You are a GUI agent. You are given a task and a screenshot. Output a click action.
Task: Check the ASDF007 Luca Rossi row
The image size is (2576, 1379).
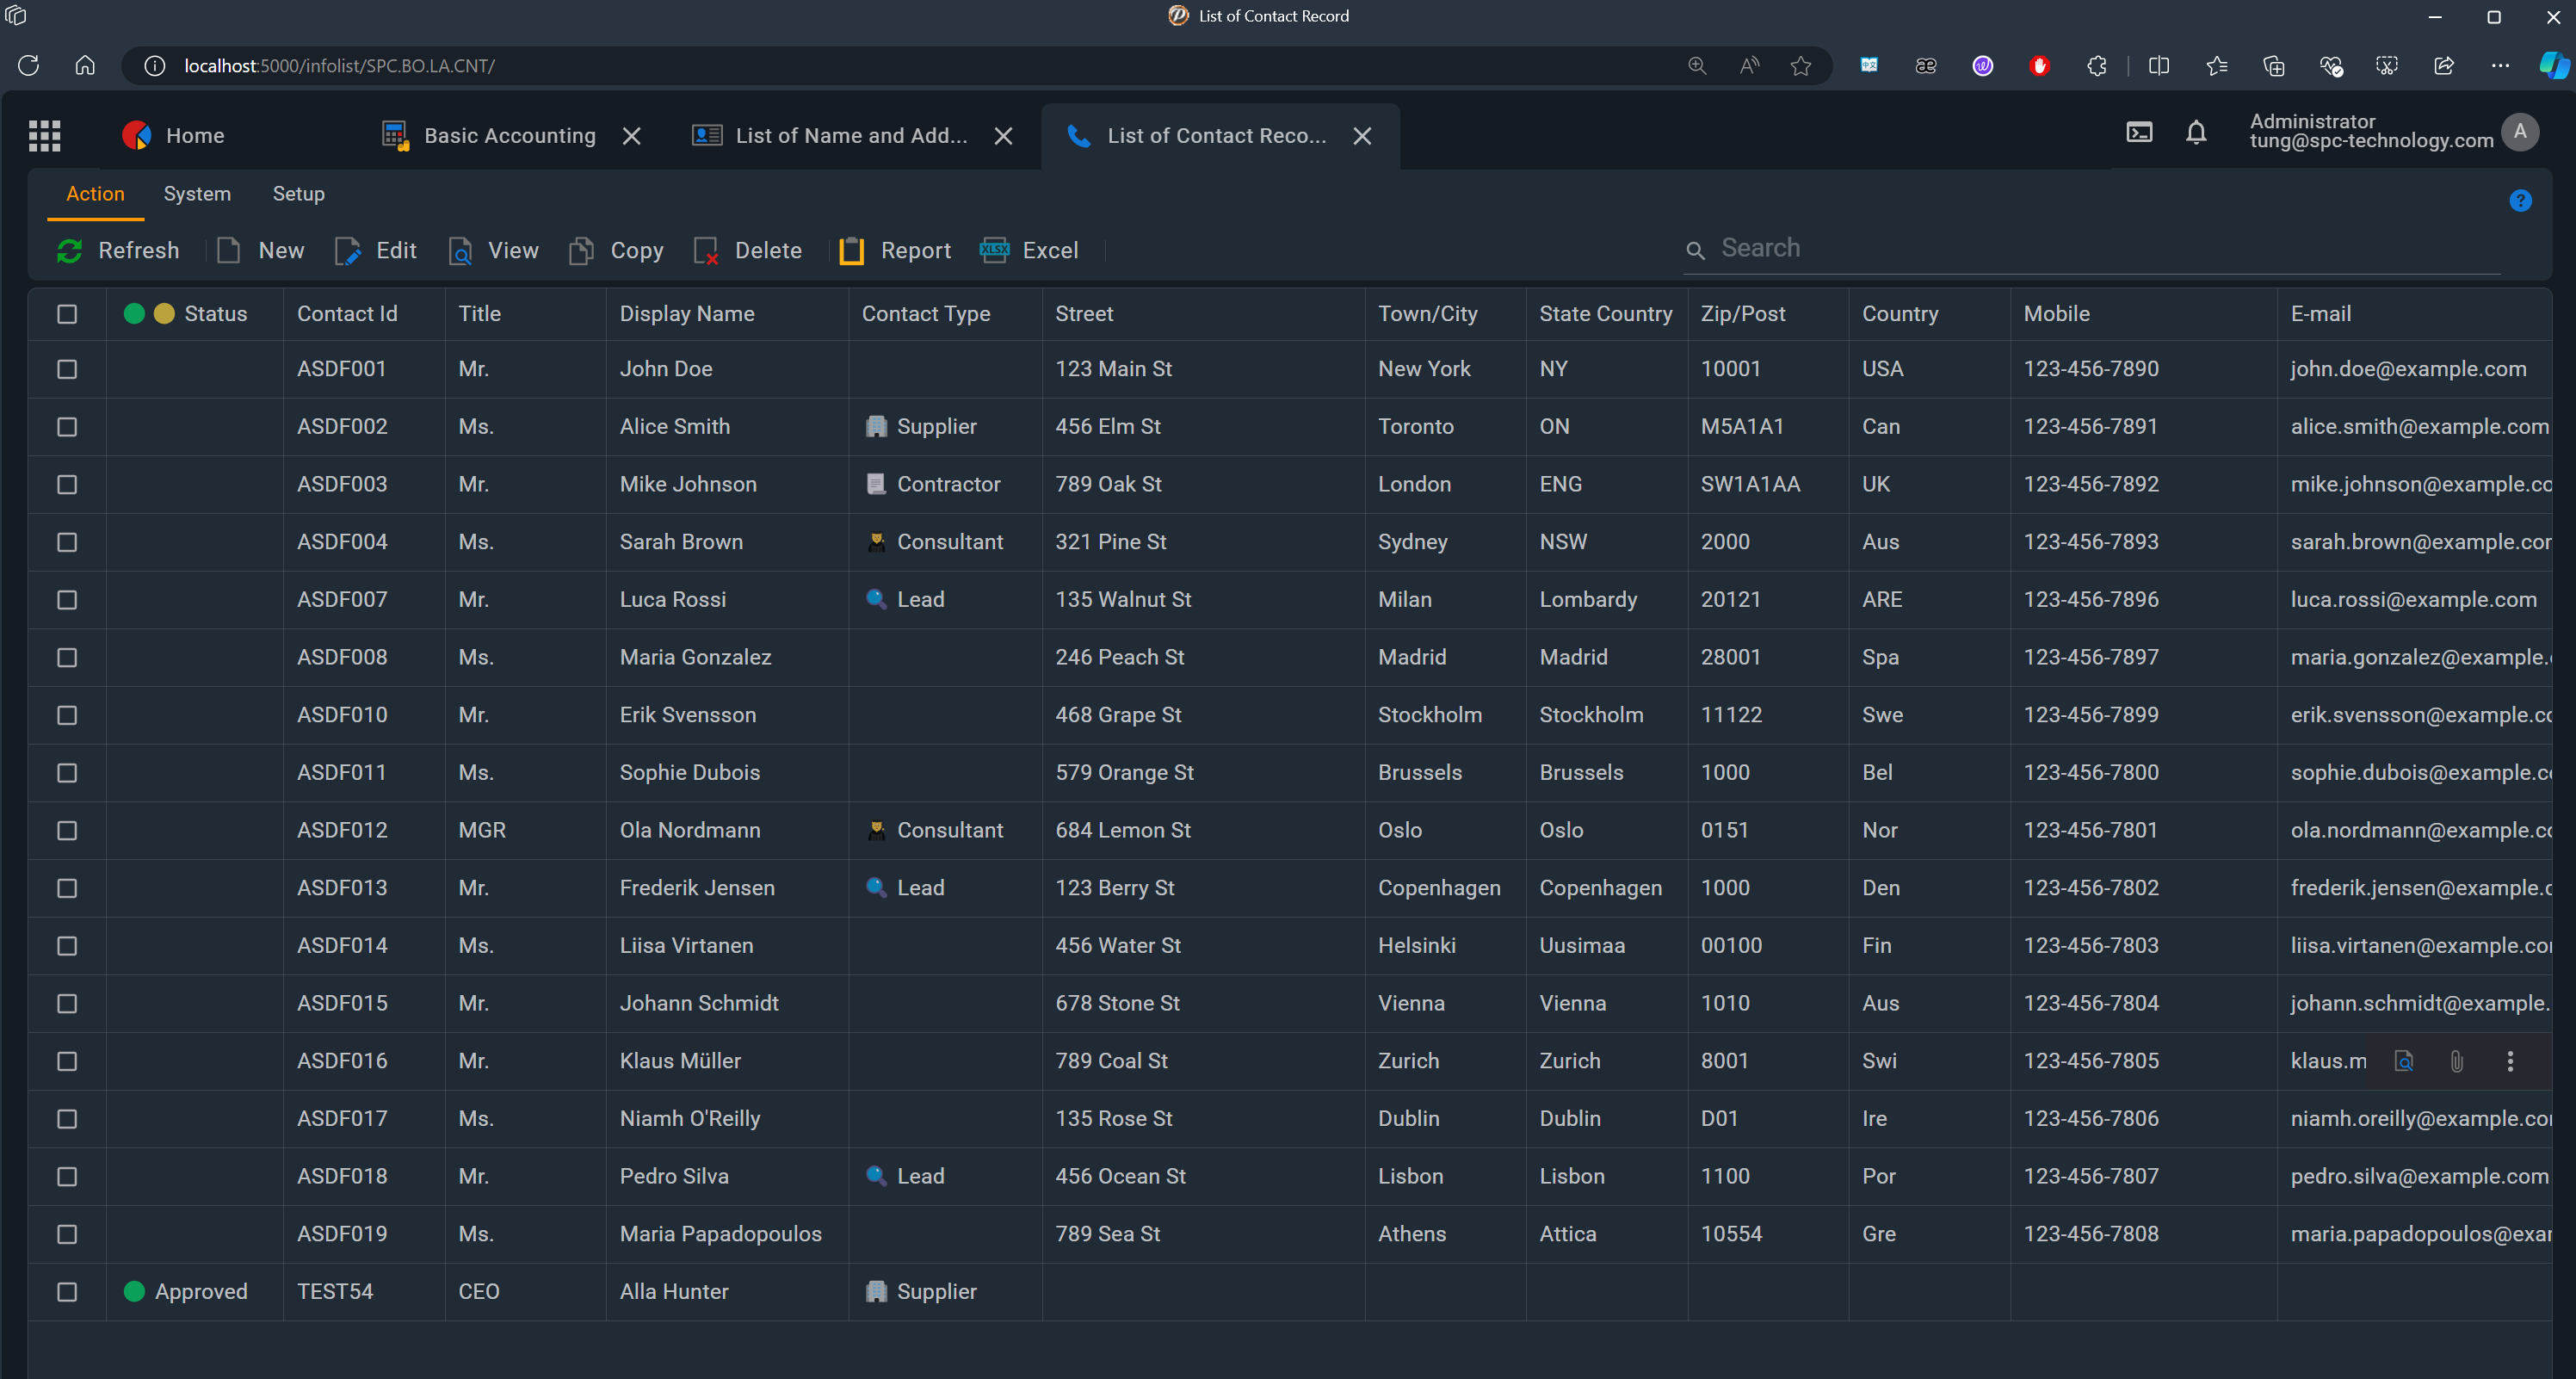tap(67, 600)
